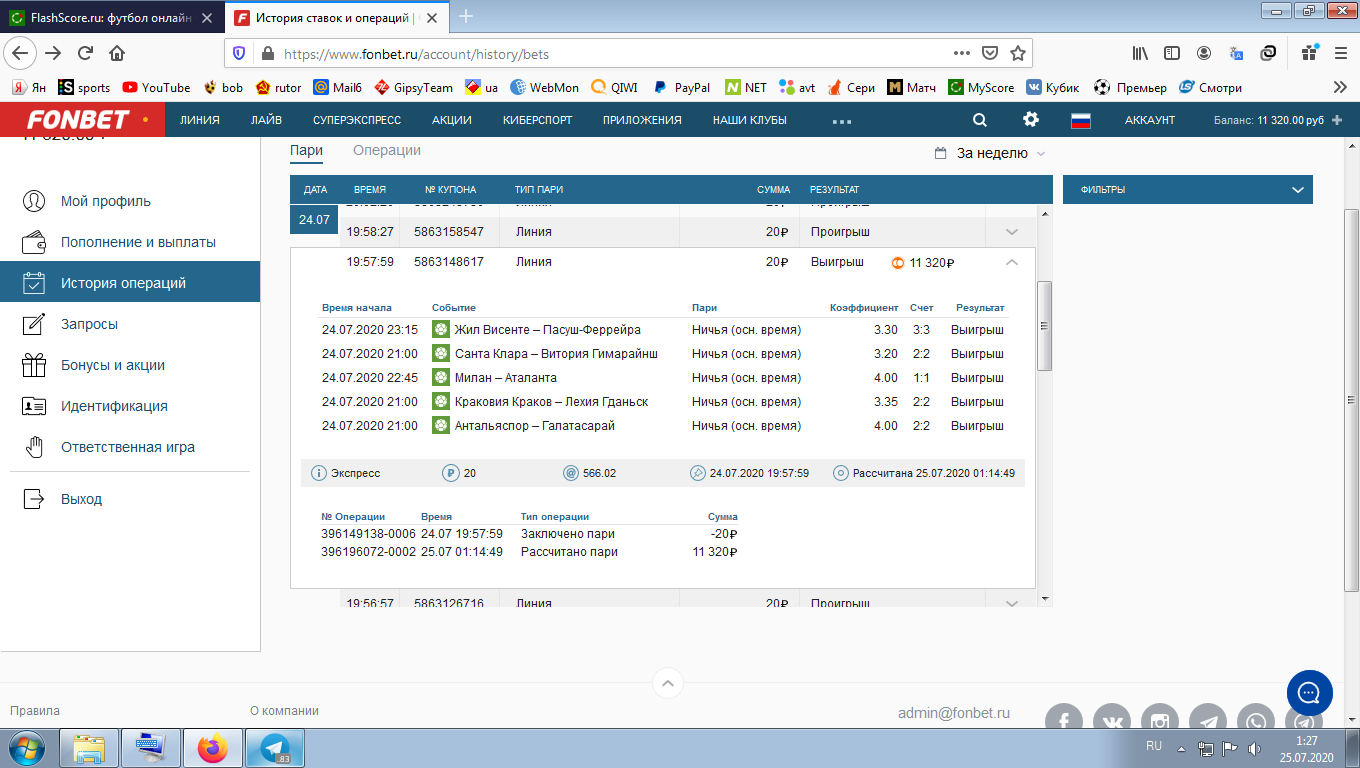The image size is (1360, 768).
Task: Go to СУПЕРЭКСПРЕСС section
Action: tap(357, 120)
